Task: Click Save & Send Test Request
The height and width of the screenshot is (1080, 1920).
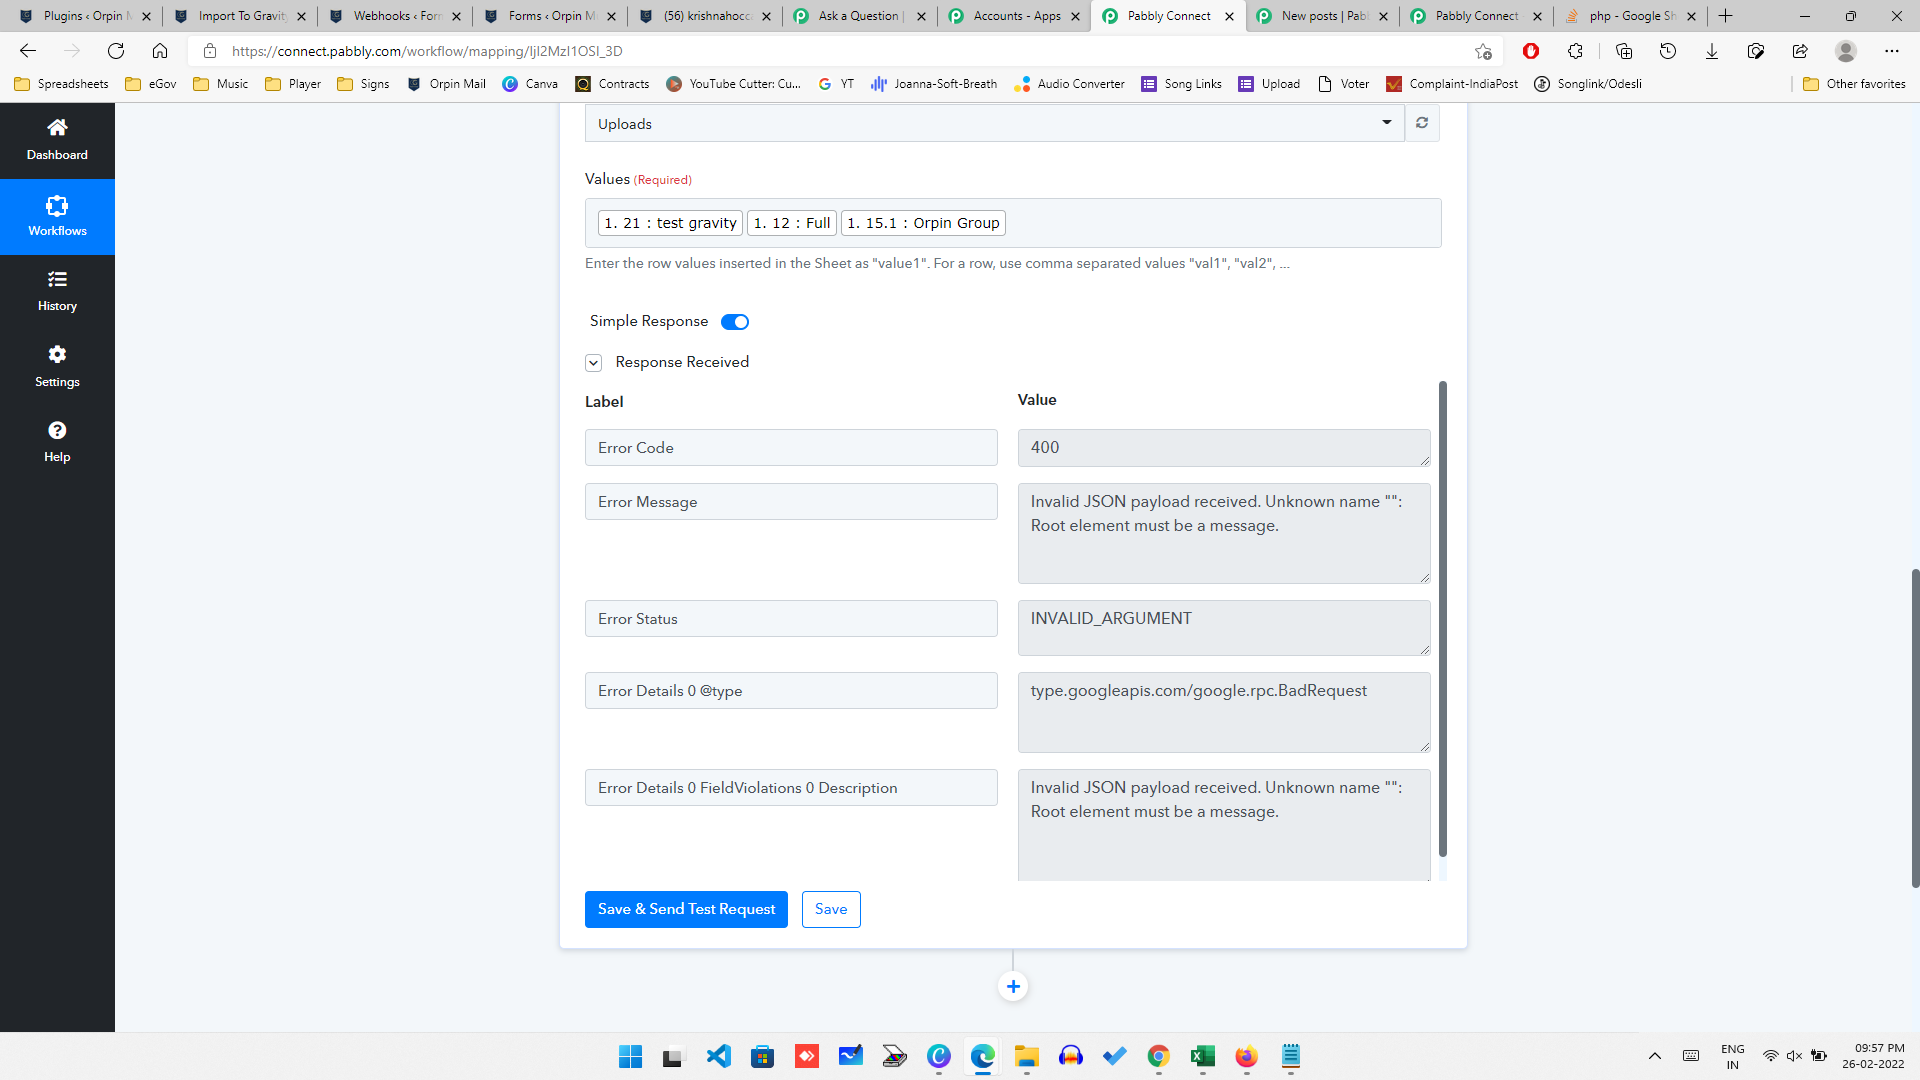Action: [686, 909]
